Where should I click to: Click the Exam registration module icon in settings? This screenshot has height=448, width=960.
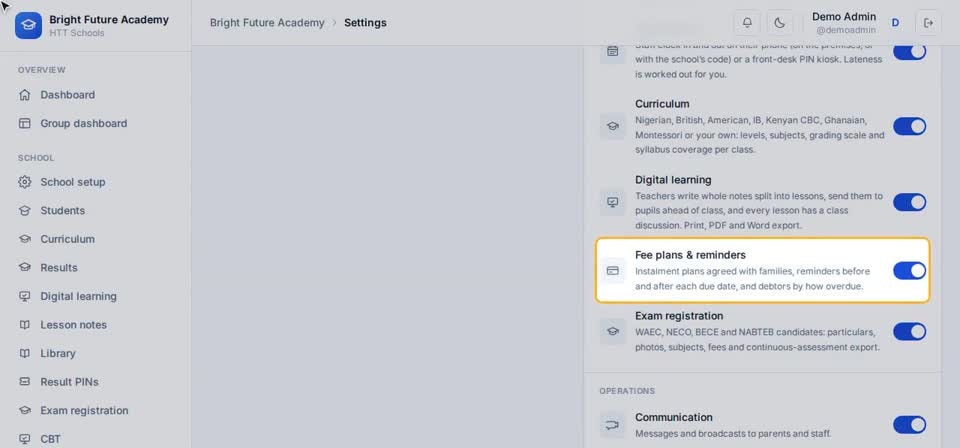[x=612, y=331]
